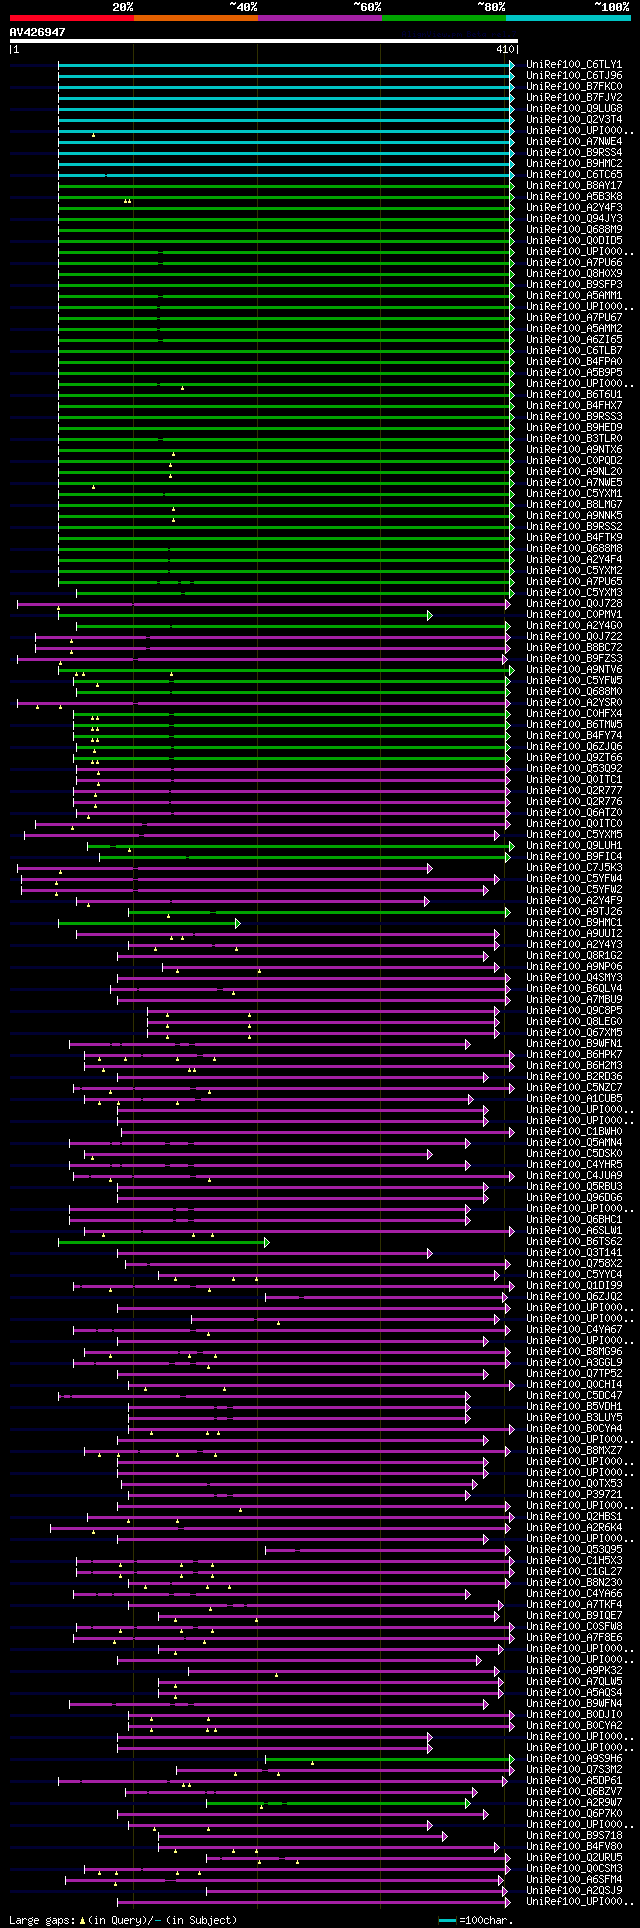Image resolution: width=640 pixels, height=1928 pixels.
Task: Select the UniRef100_B8LMG7 label
Action: click(574, 504)
